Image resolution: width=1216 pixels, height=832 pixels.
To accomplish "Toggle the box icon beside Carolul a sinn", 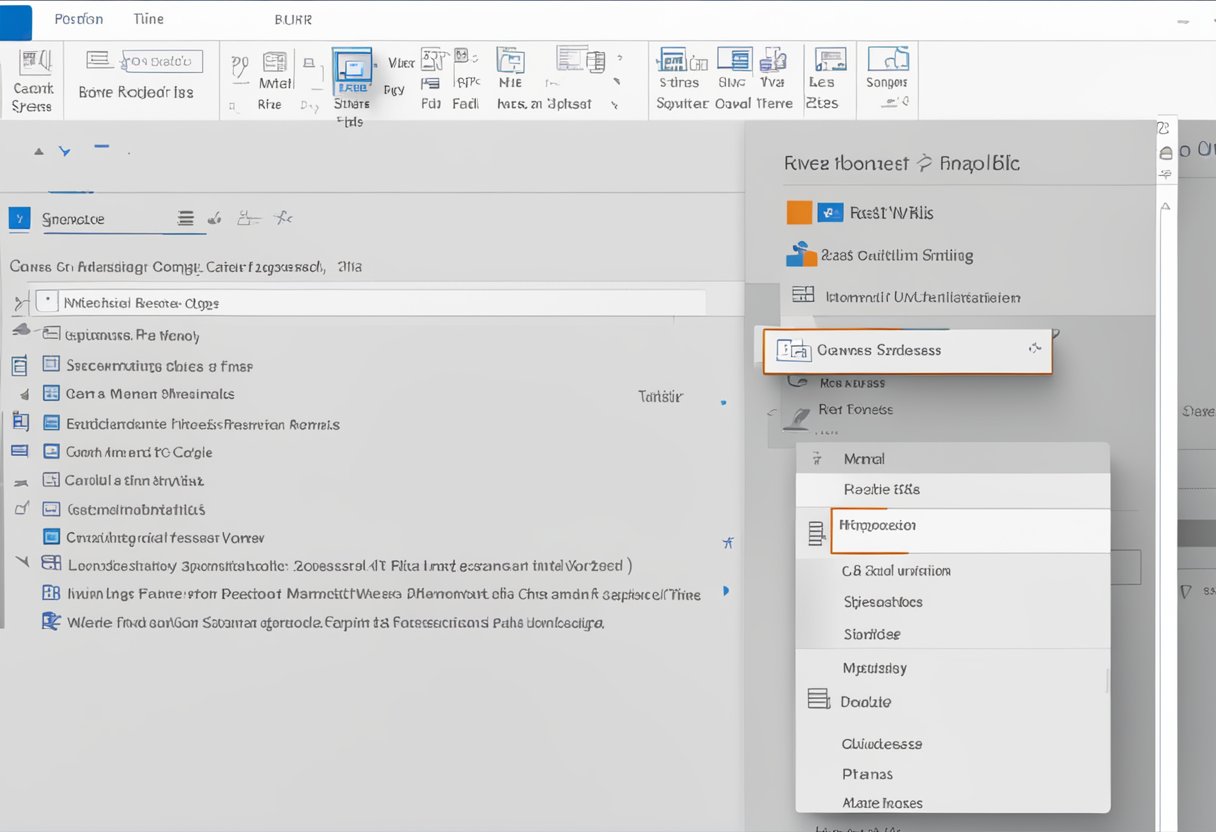I will 50,480.
